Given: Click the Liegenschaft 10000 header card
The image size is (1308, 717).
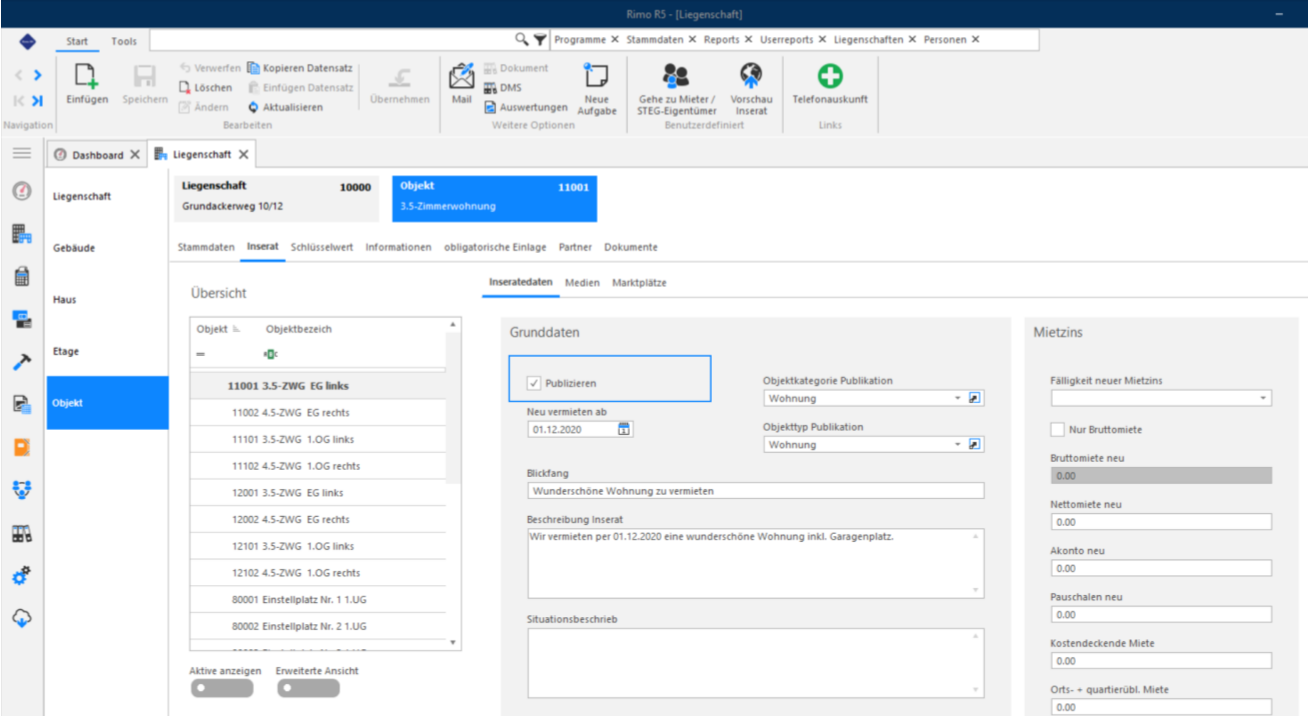Looking at the screenshot, I should coord(276,197).
